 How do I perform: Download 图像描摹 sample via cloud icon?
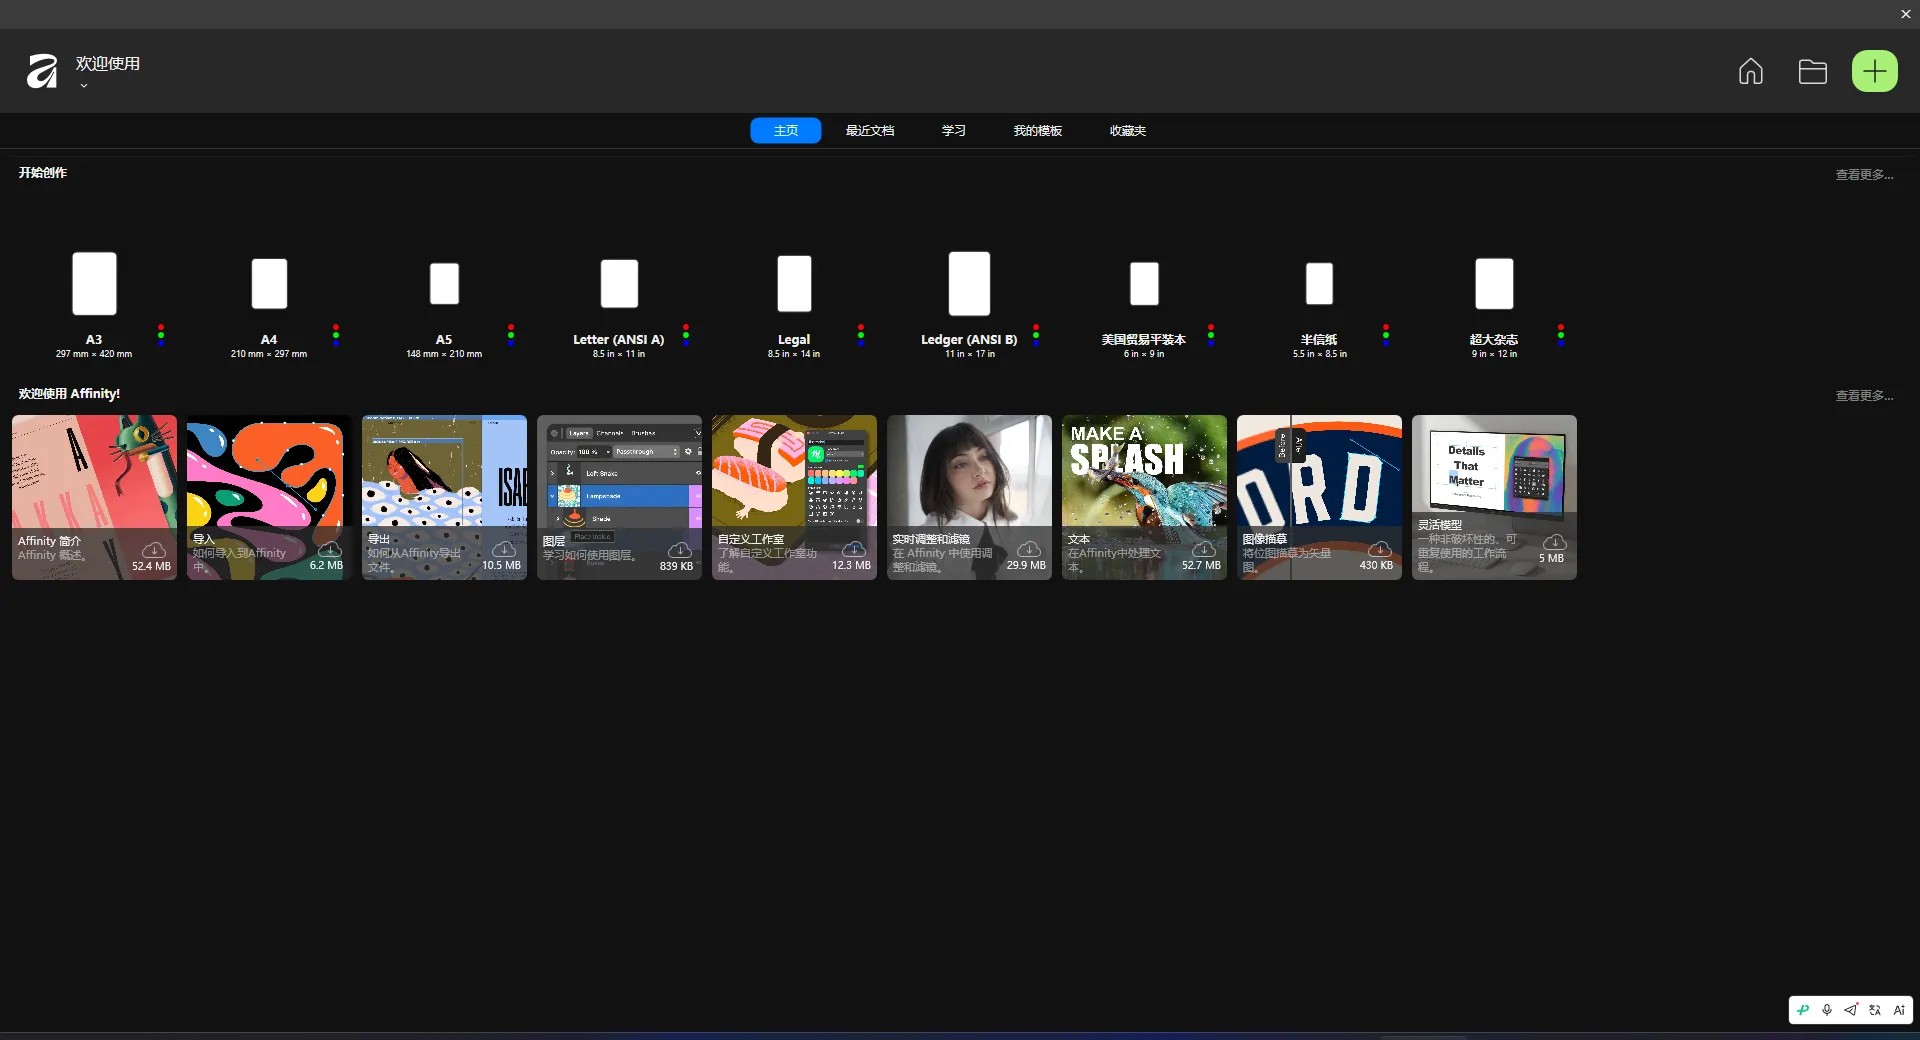click(1379, 550)
